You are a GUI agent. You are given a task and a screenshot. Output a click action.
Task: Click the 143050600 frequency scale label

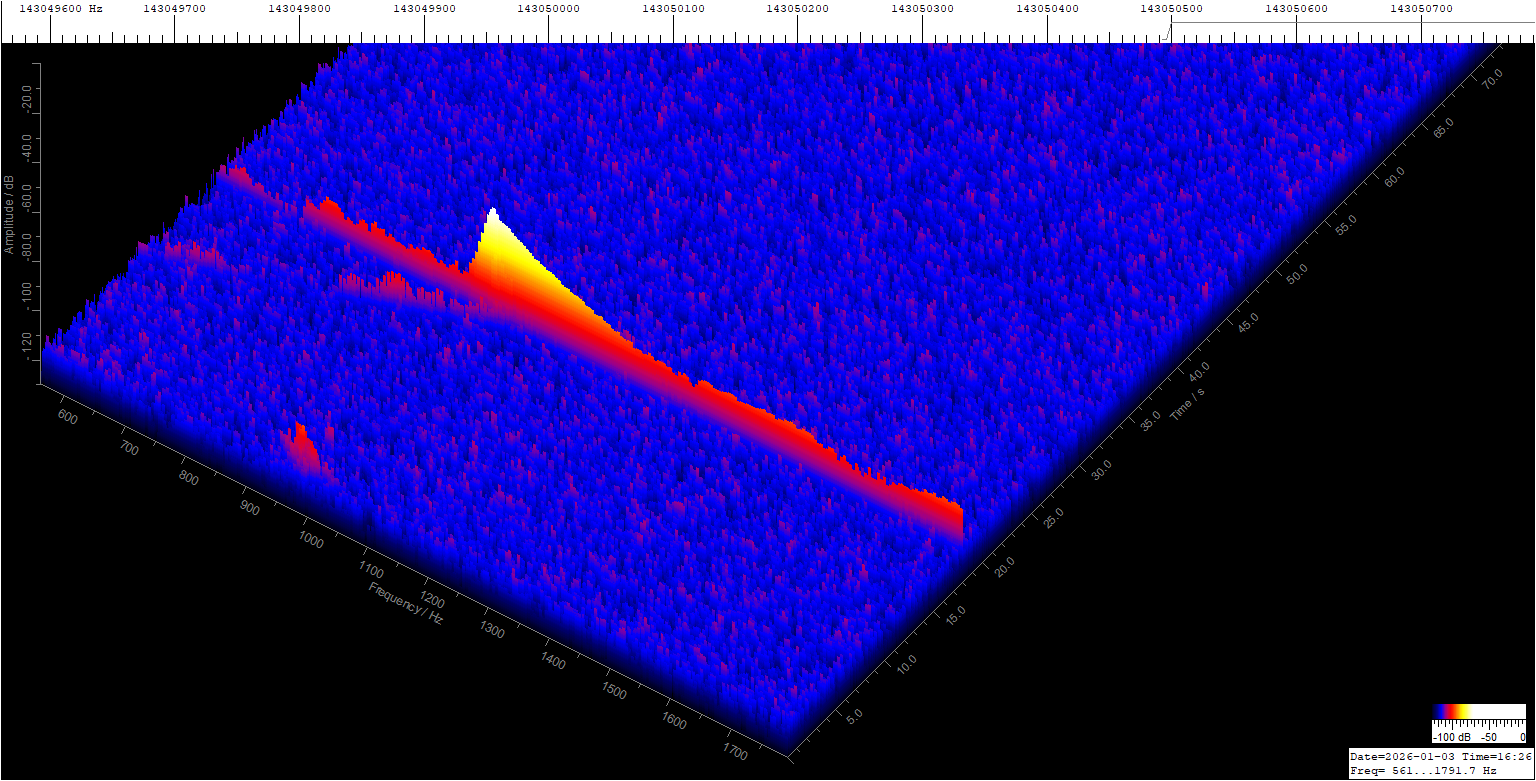pyautogui.click(x=1297, y=8)
